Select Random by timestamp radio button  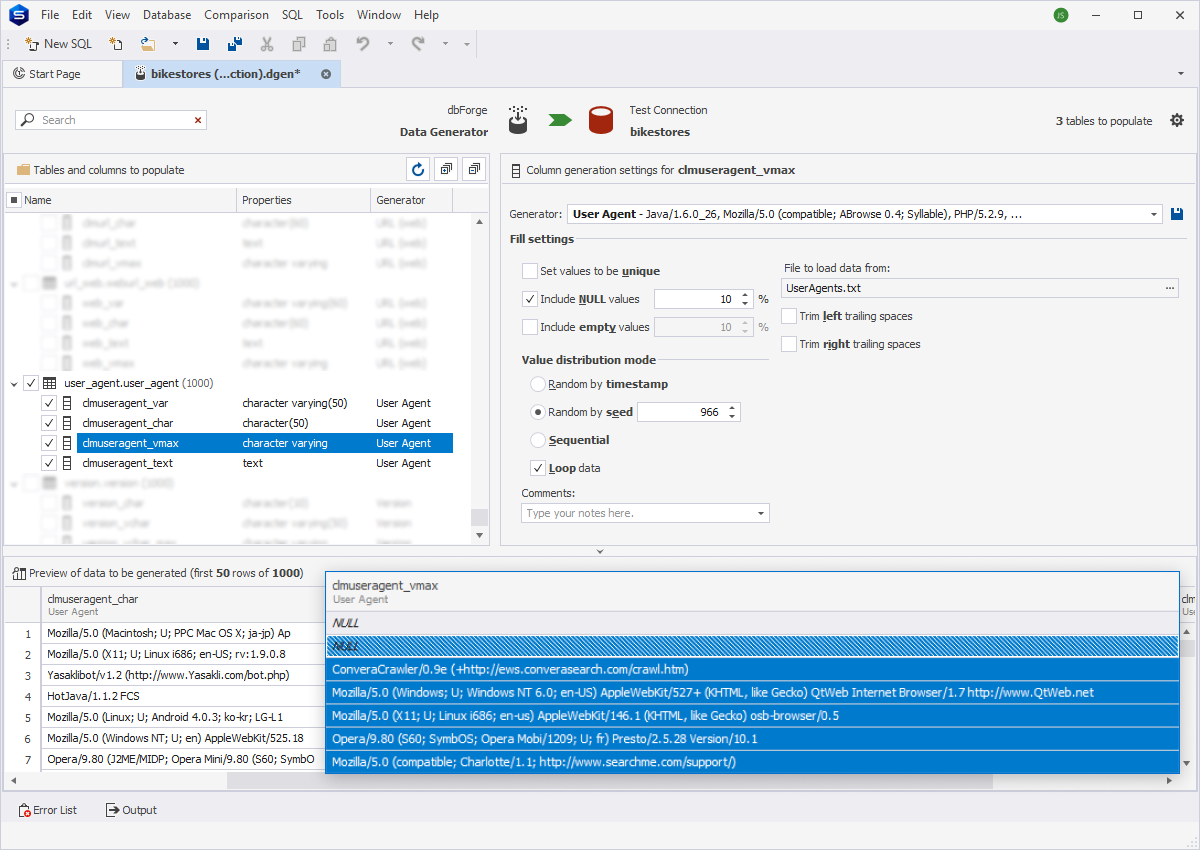tap(538, 384)
